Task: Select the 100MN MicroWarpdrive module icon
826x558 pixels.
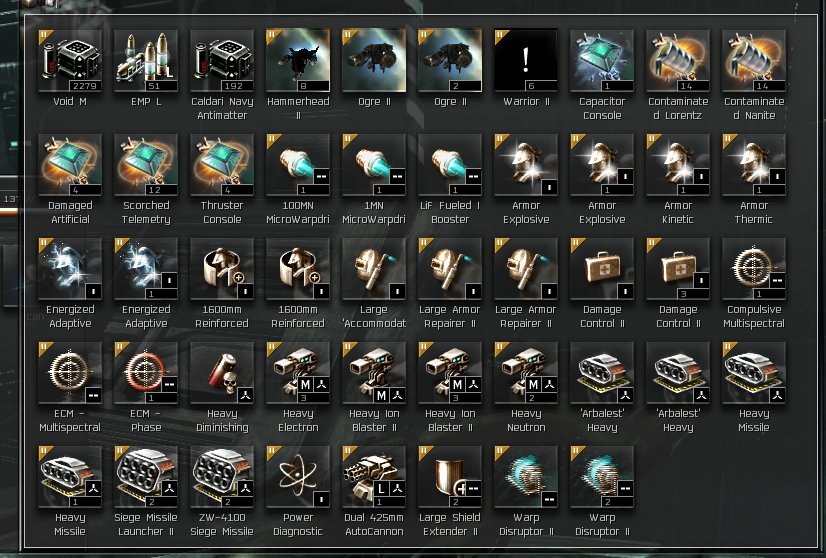Action: pyautogui.click(x=298, y=165)
